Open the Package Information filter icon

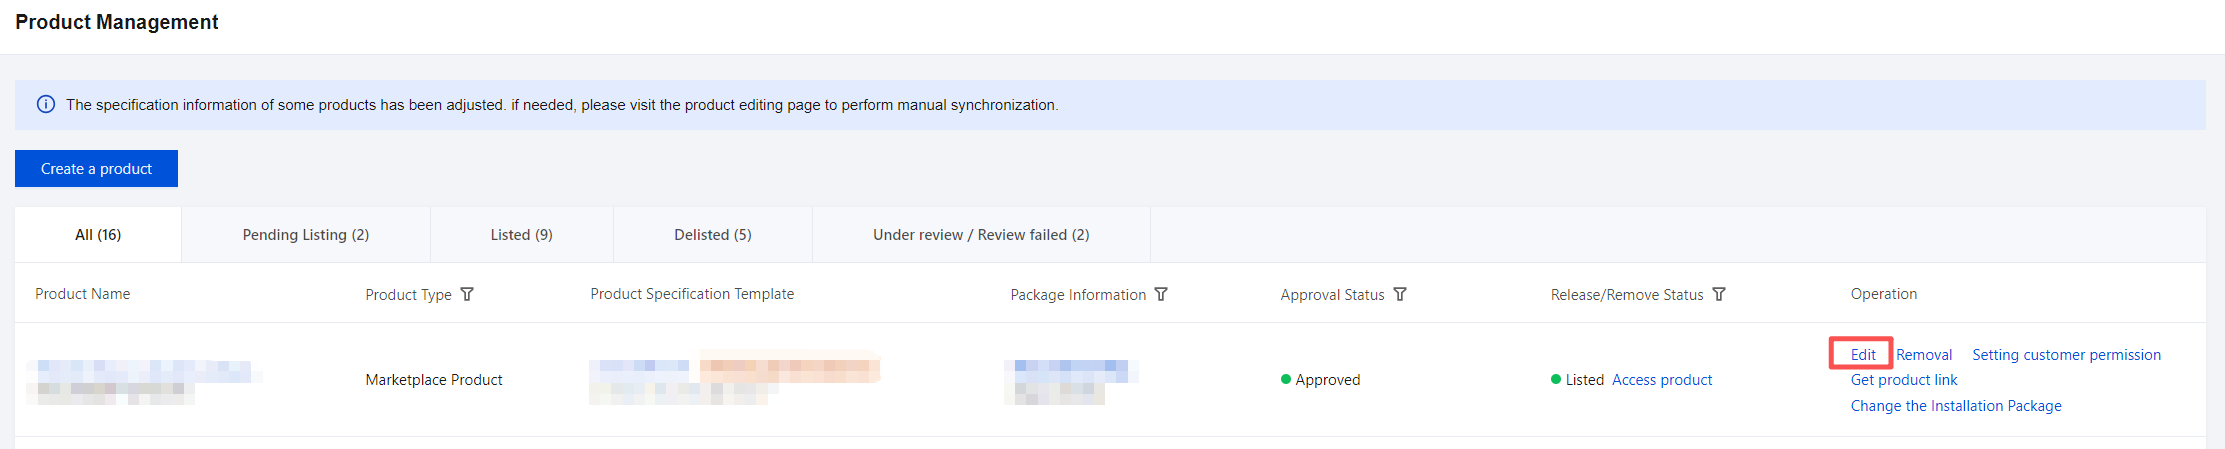1161,294
